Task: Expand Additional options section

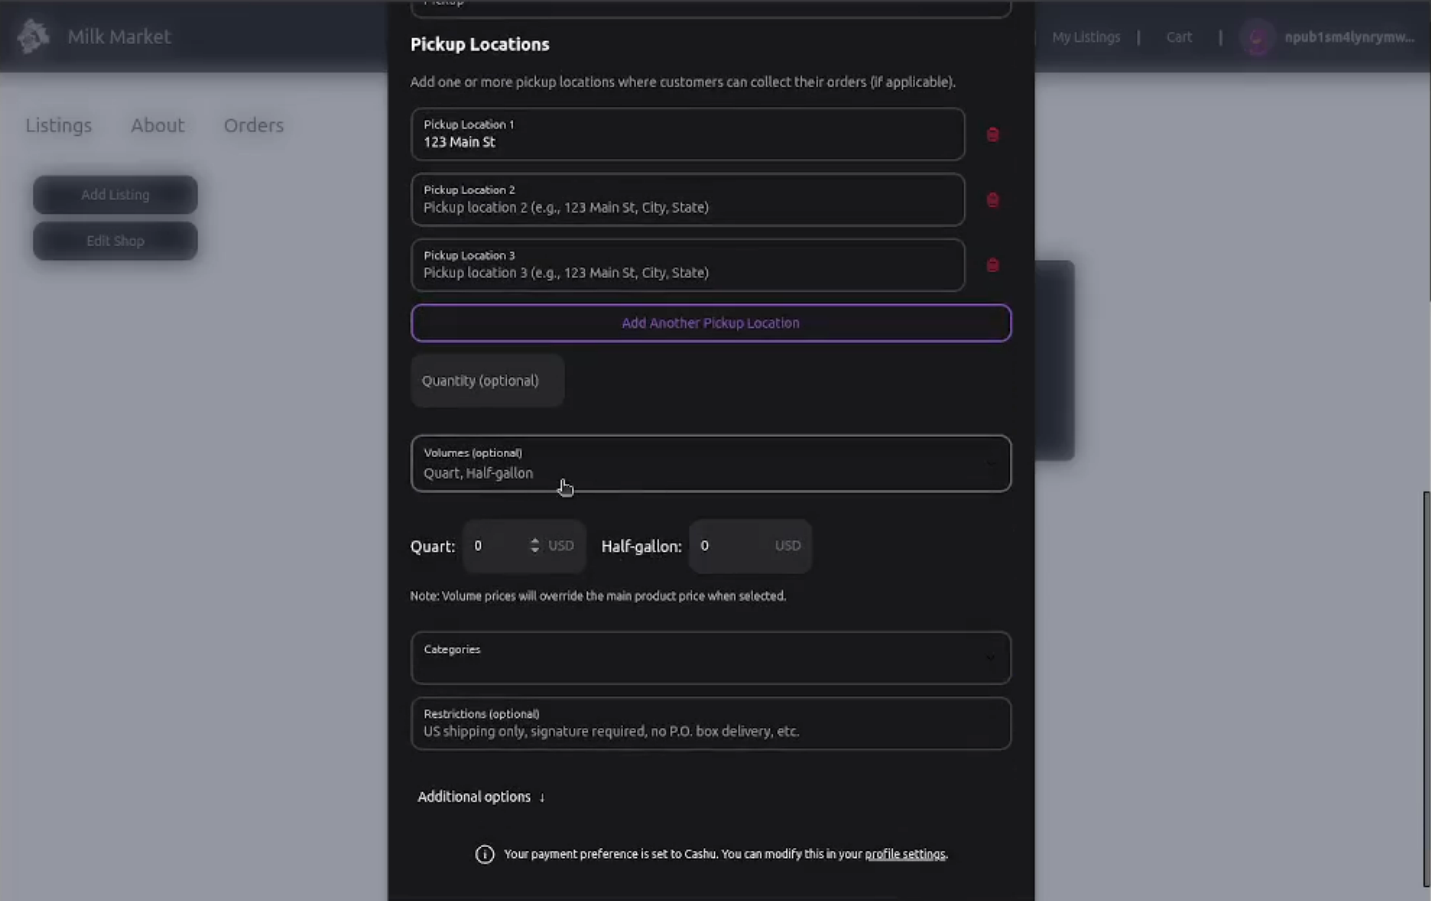Action: 481,797
